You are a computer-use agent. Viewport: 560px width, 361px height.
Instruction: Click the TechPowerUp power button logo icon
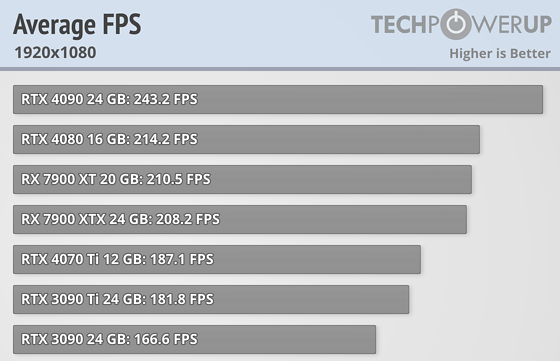[x=458, y=24]
